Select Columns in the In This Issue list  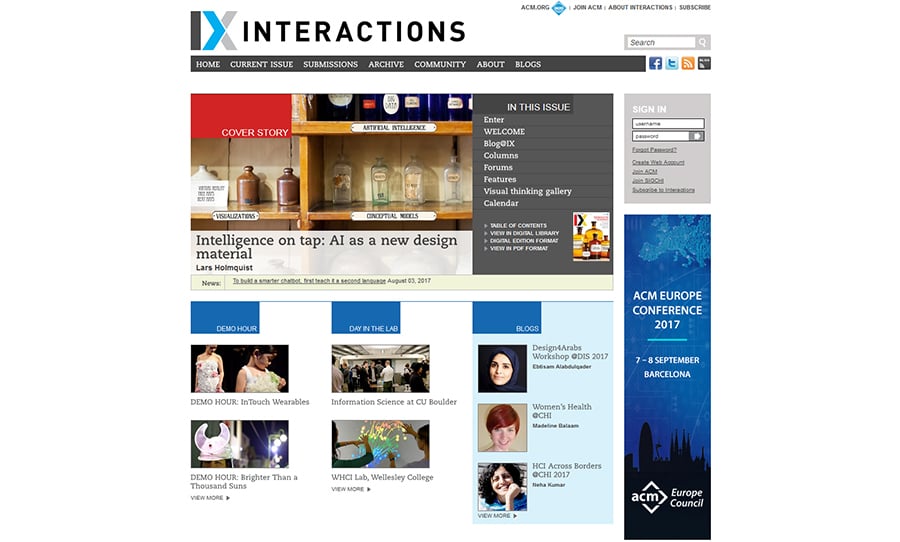[x=501, y=156]
